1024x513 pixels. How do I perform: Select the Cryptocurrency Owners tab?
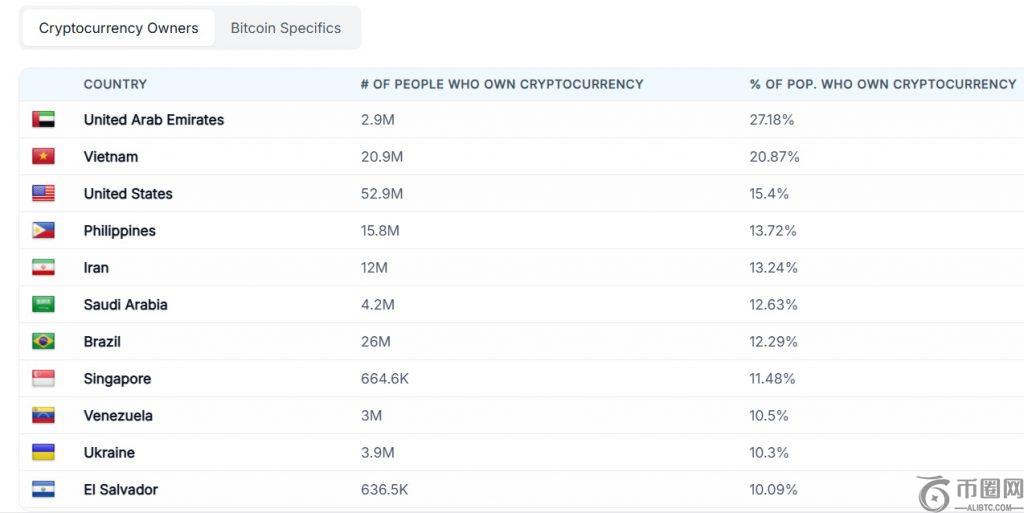[x=118, y=28]
